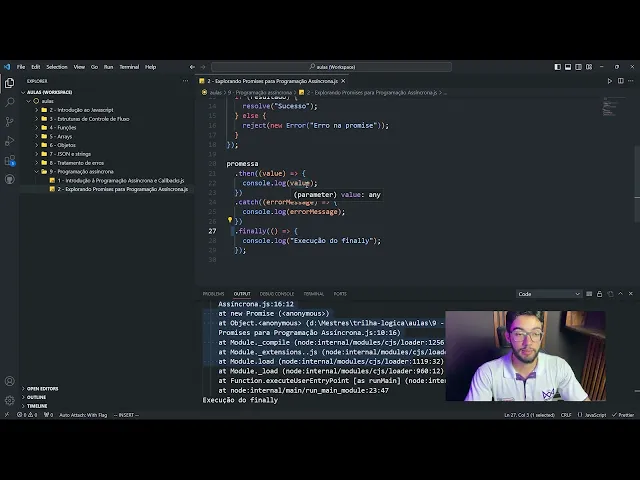Click the lightbulb code action icon
This screenshot has height=480, width=640.
pyautogui.click(x=230, y=220)
